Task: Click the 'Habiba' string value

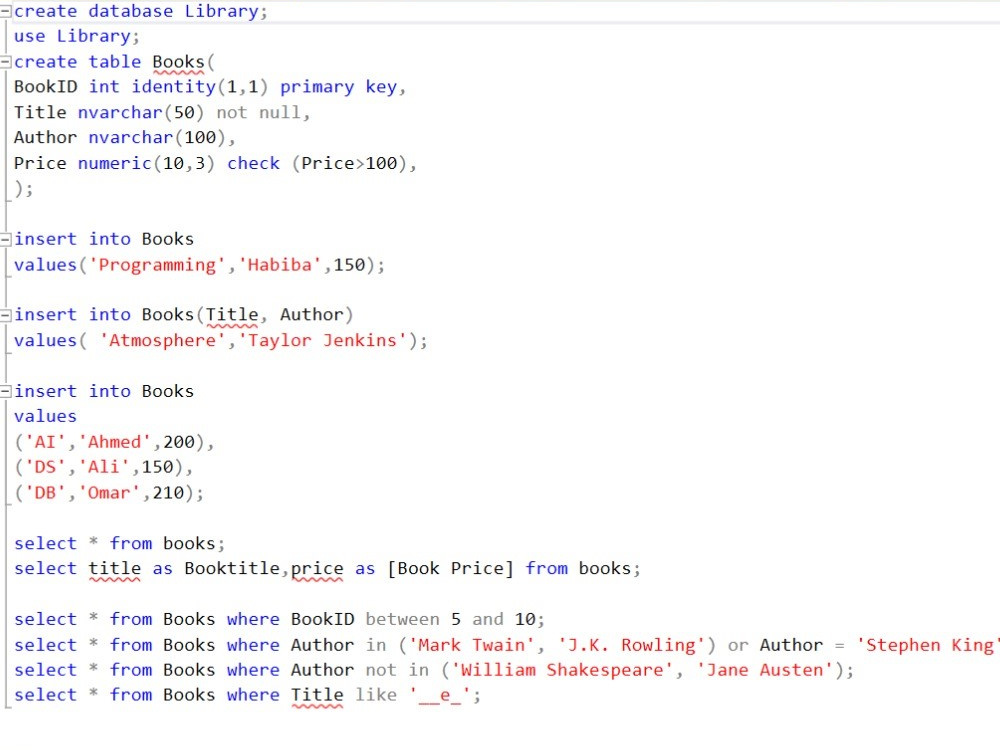Action: [x=279, y=265]
